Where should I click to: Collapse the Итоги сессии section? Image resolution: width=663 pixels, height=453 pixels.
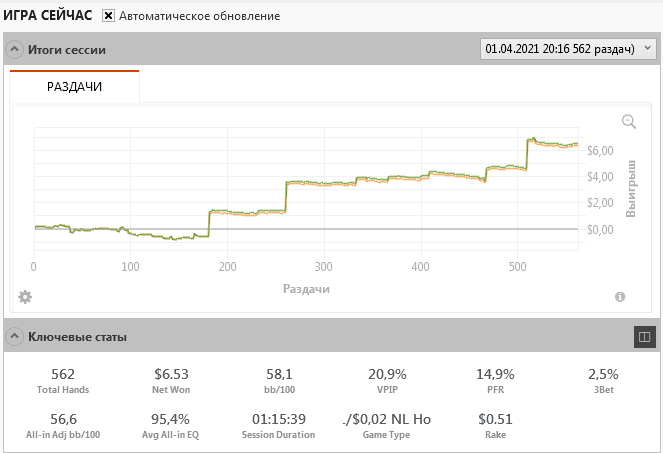click(x=15, y=49)
